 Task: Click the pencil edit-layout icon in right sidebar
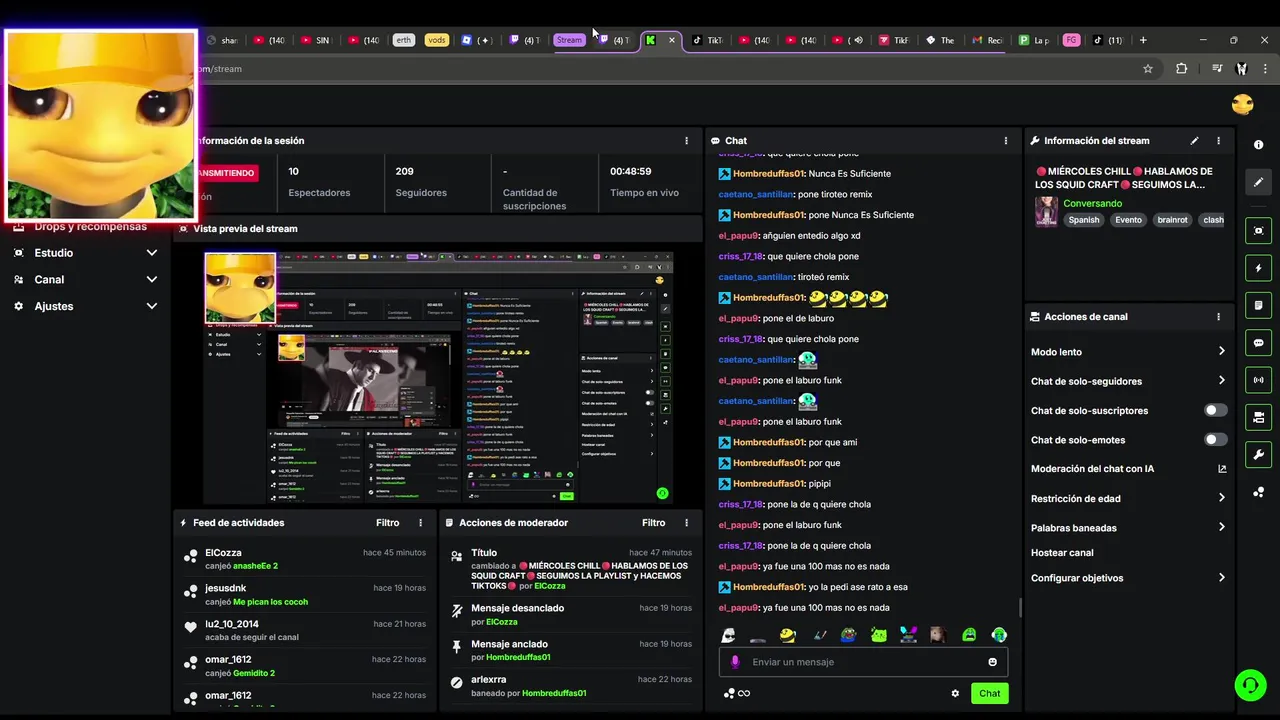[x=1258, y=182]
